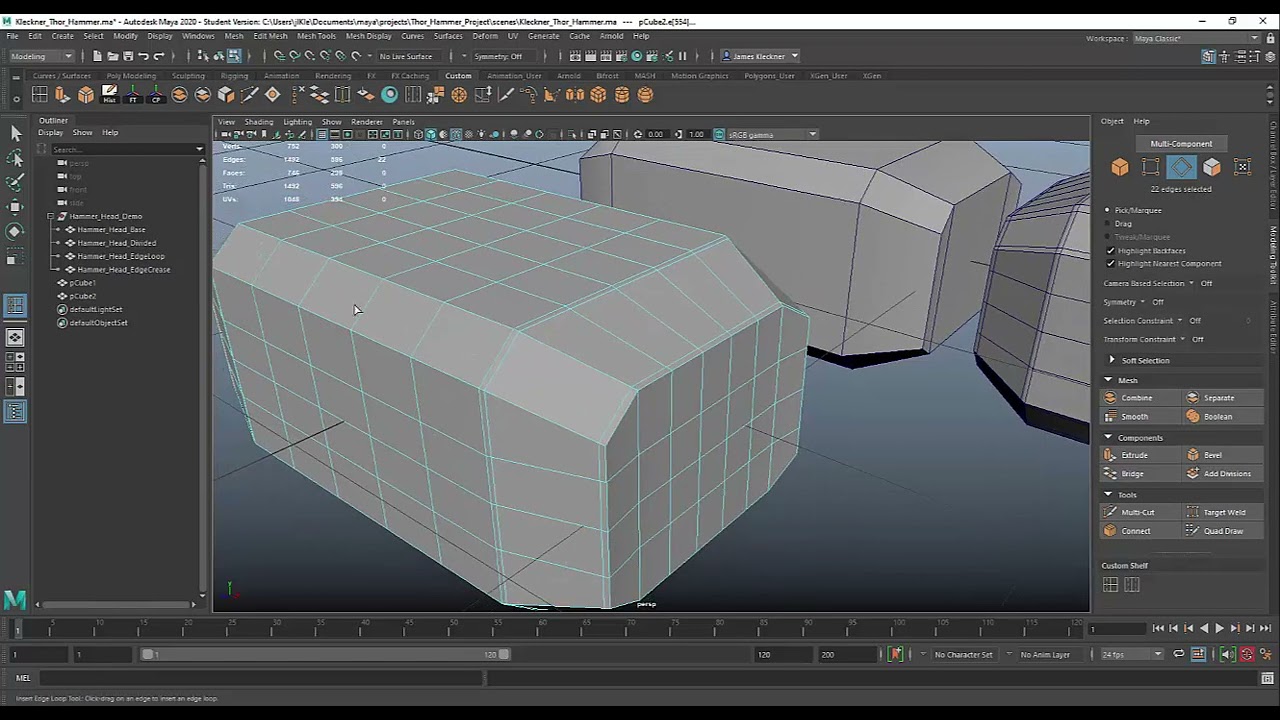Click the Target Weld button

pos(1222,512)
